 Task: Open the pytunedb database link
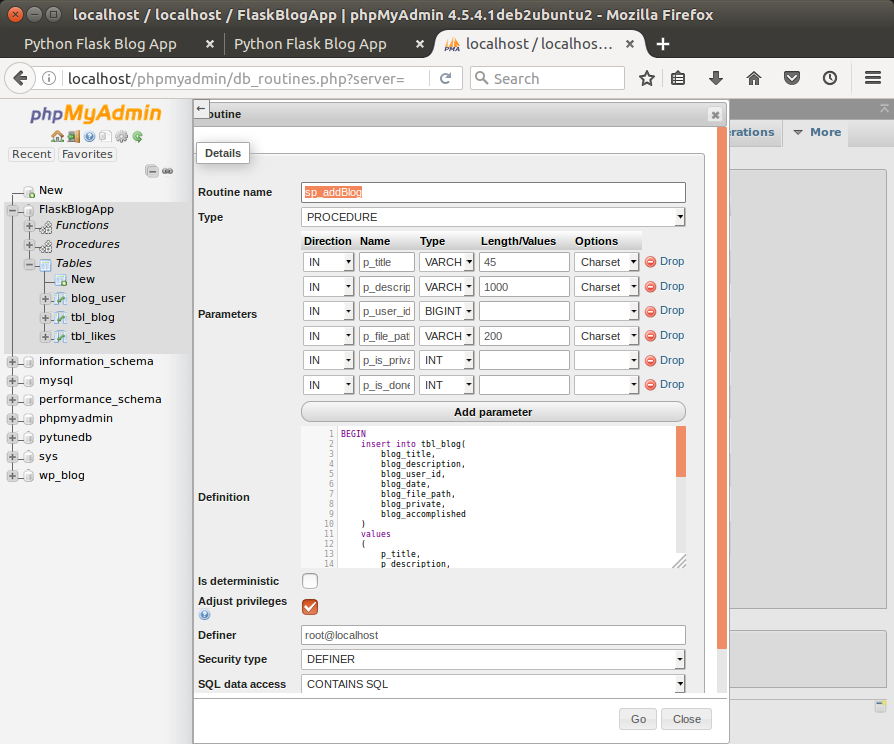tap(65, 437)
